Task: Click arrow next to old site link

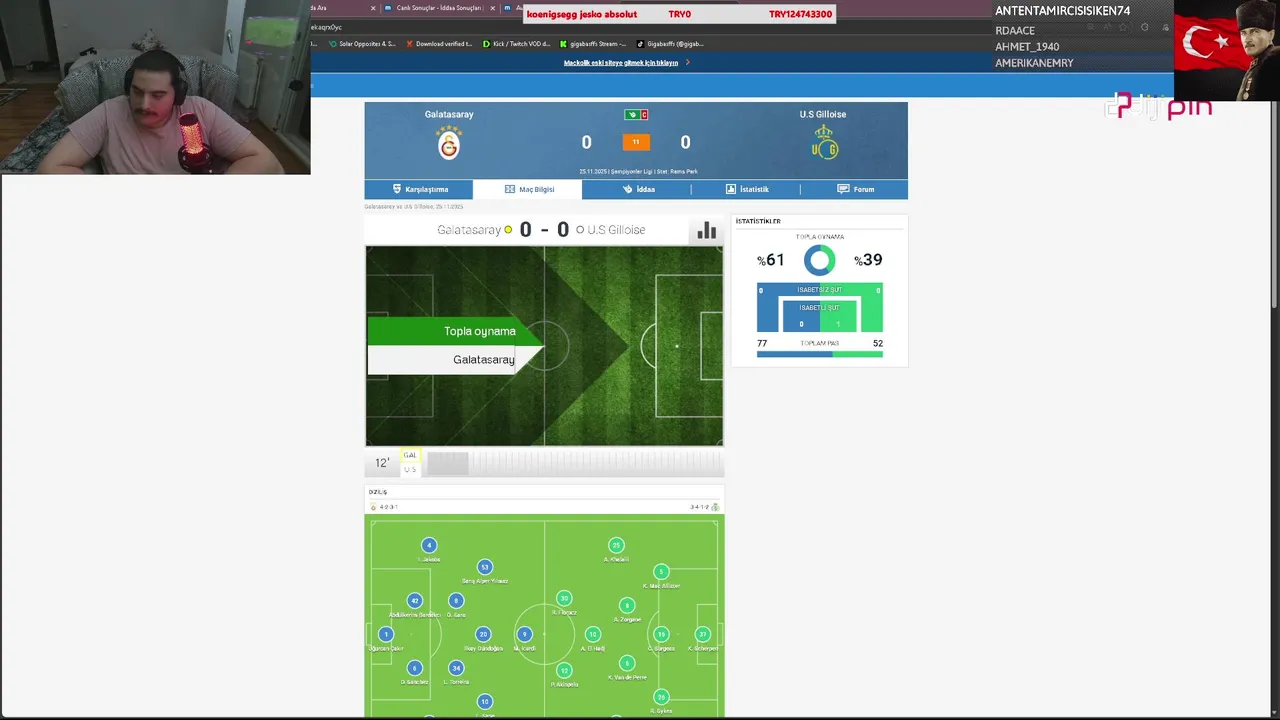Action: 688,62
